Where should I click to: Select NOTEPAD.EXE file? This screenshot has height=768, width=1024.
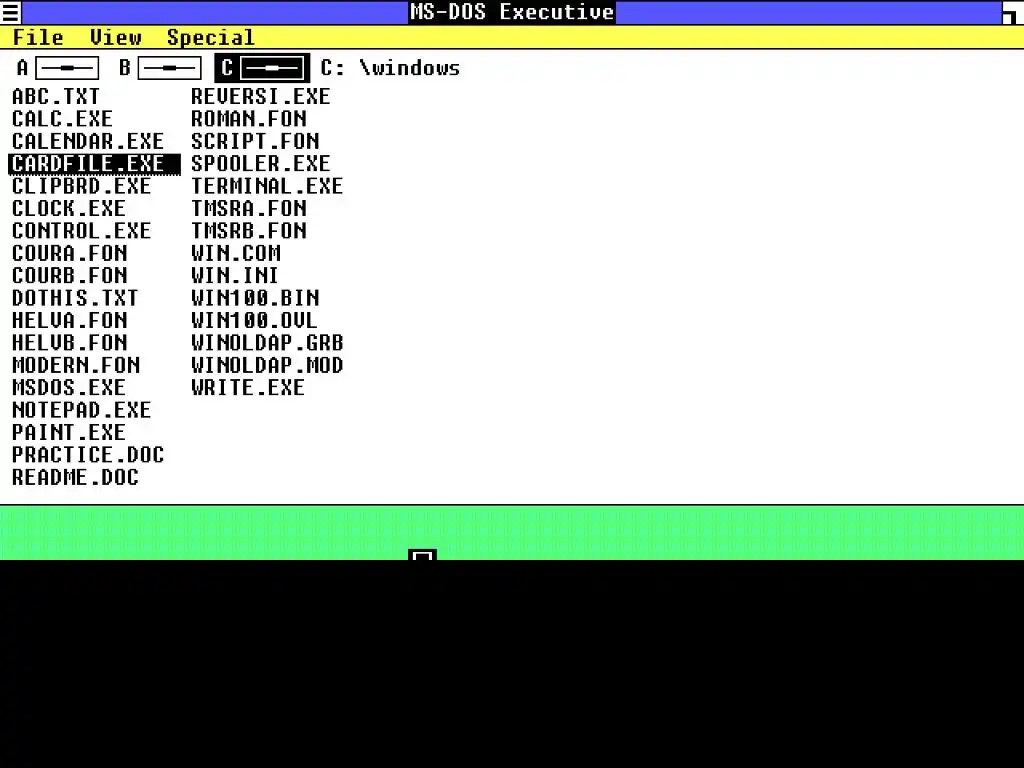81,410
